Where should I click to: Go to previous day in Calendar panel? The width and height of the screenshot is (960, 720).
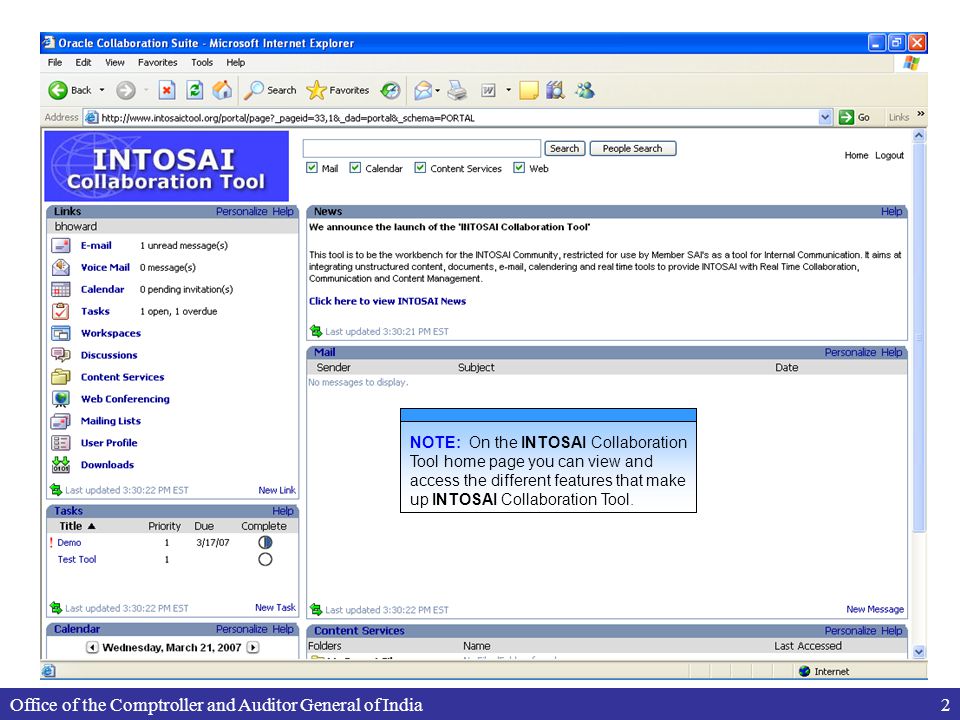tap(92, 647)
